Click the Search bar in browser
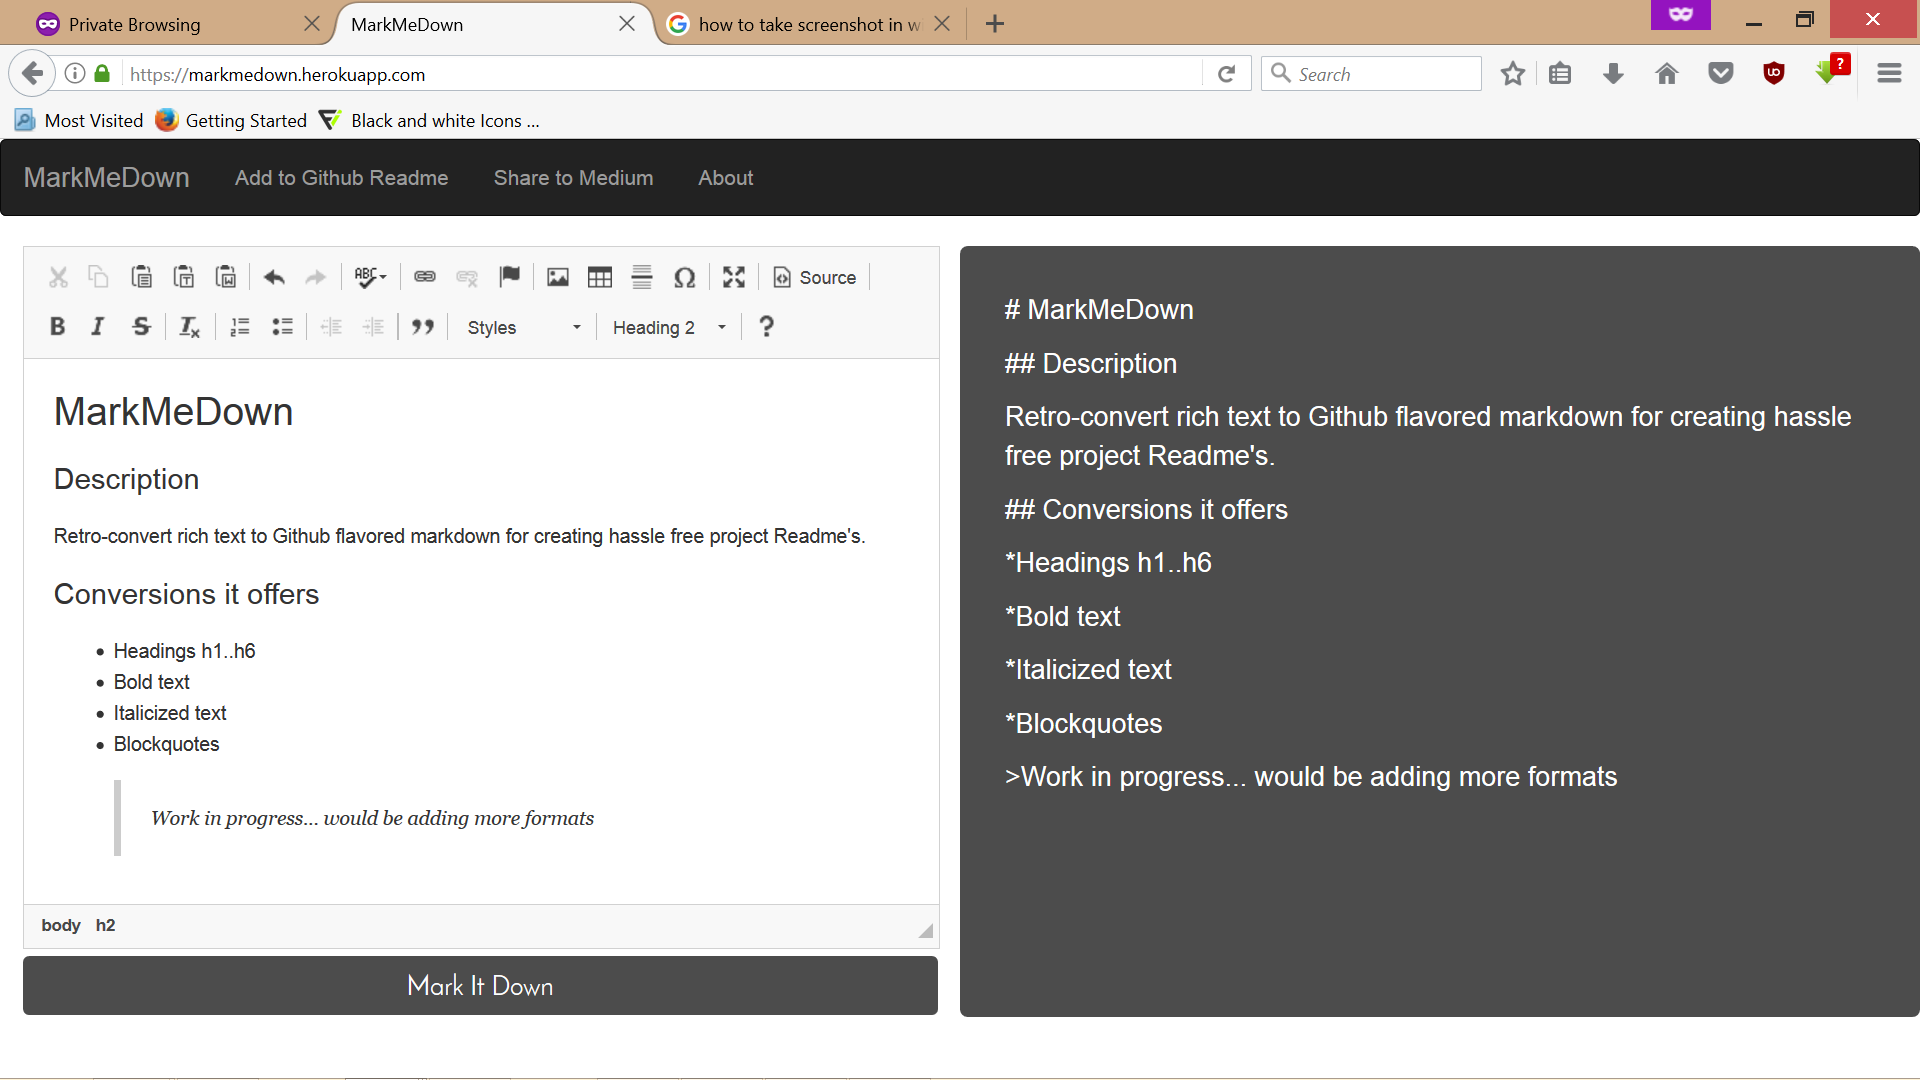1920x1080 pixels. pyautogui.click(x=1373, y=73)
